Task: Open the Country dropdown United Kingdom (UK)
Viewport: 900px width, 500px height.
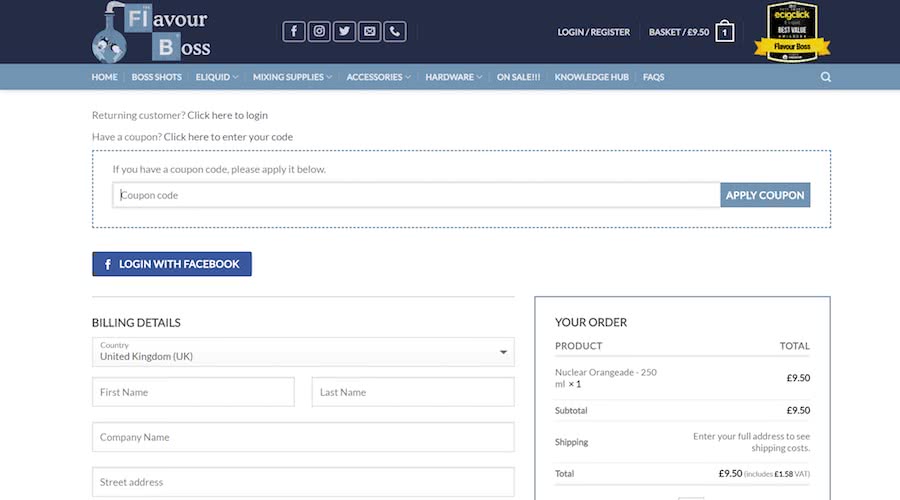Action: pos(303,352)
